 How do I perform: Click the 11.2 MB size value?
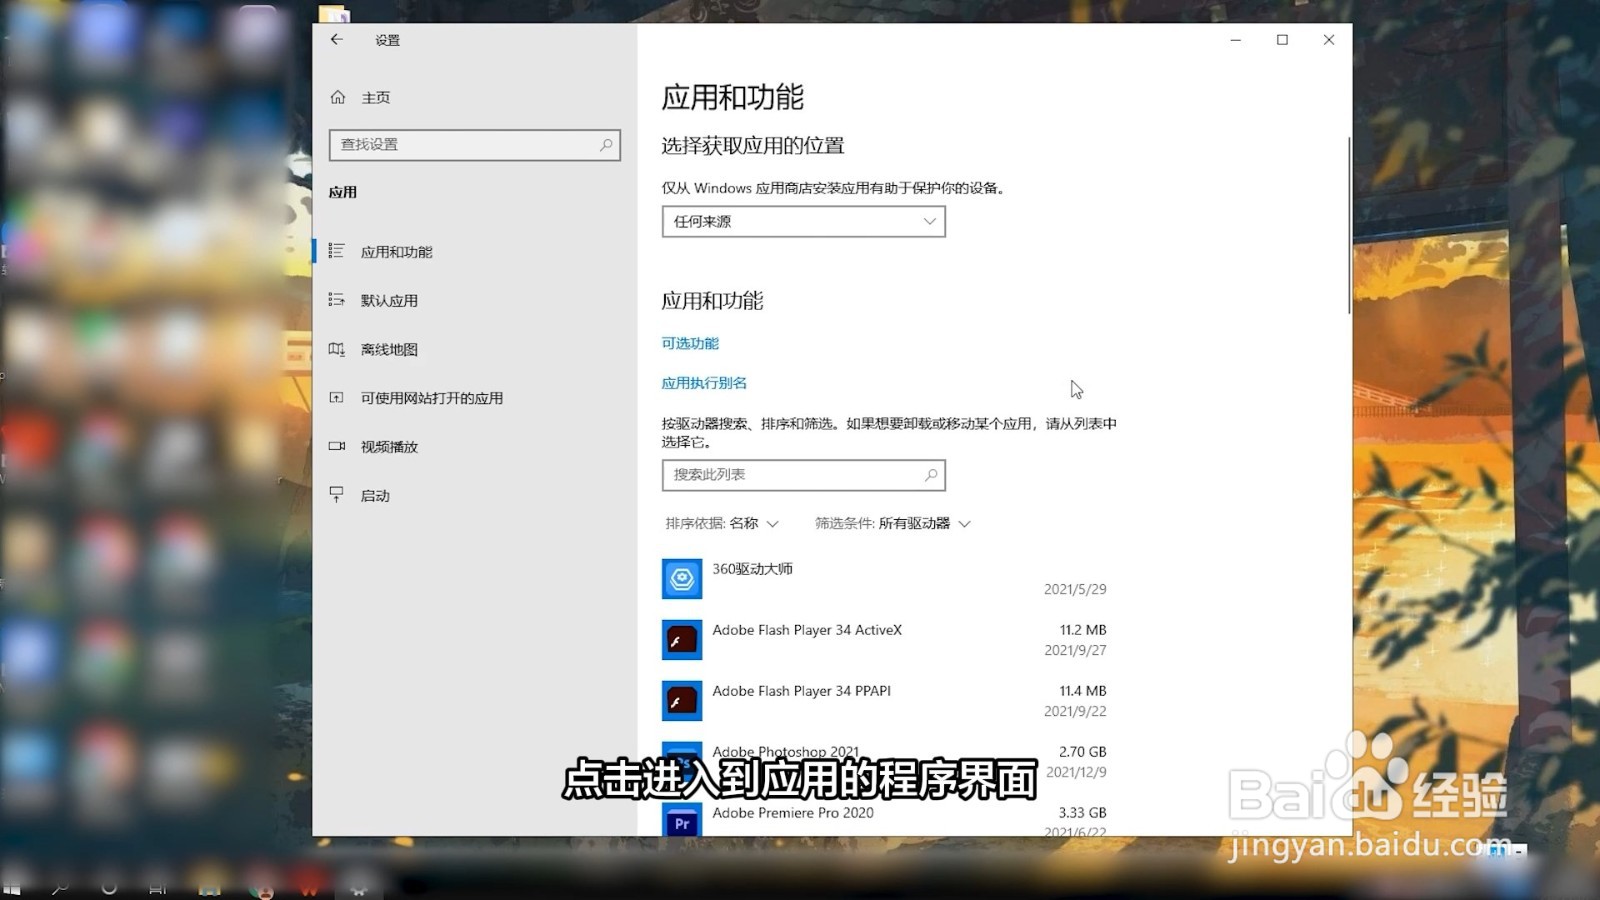(1083, 630)
